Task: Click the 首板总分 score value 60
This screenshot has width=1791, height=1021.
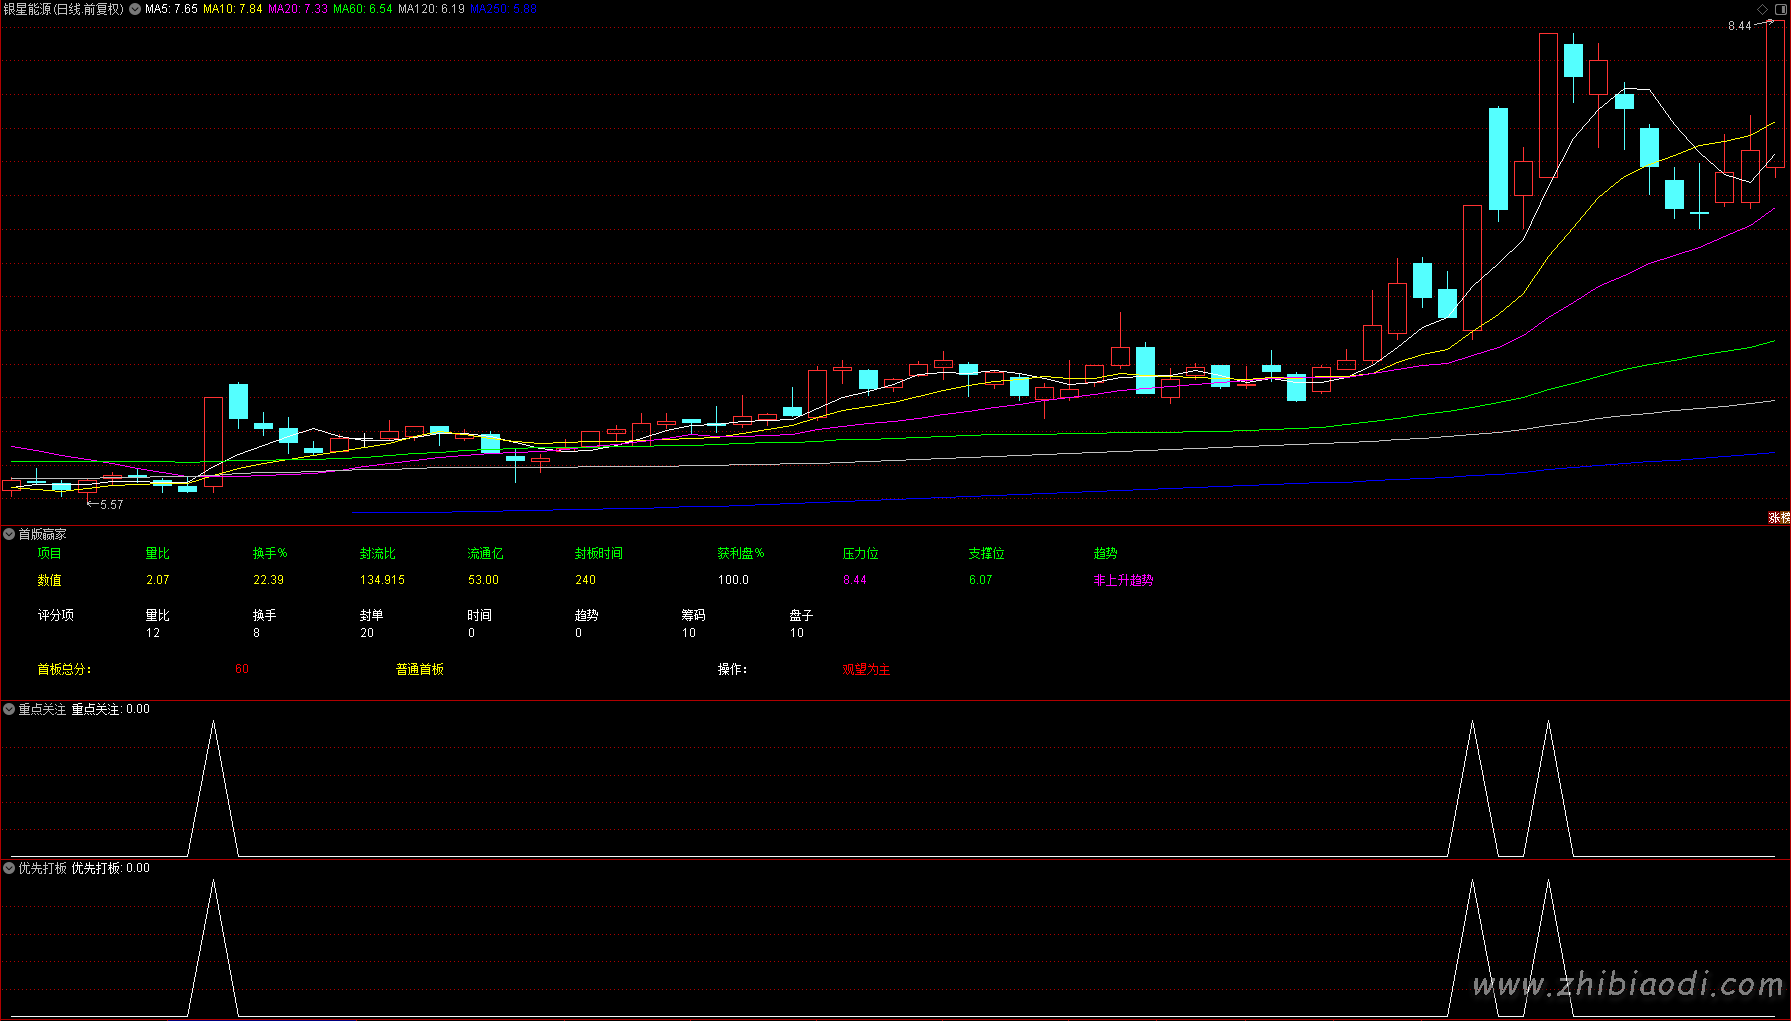Action: click(242, 670)
